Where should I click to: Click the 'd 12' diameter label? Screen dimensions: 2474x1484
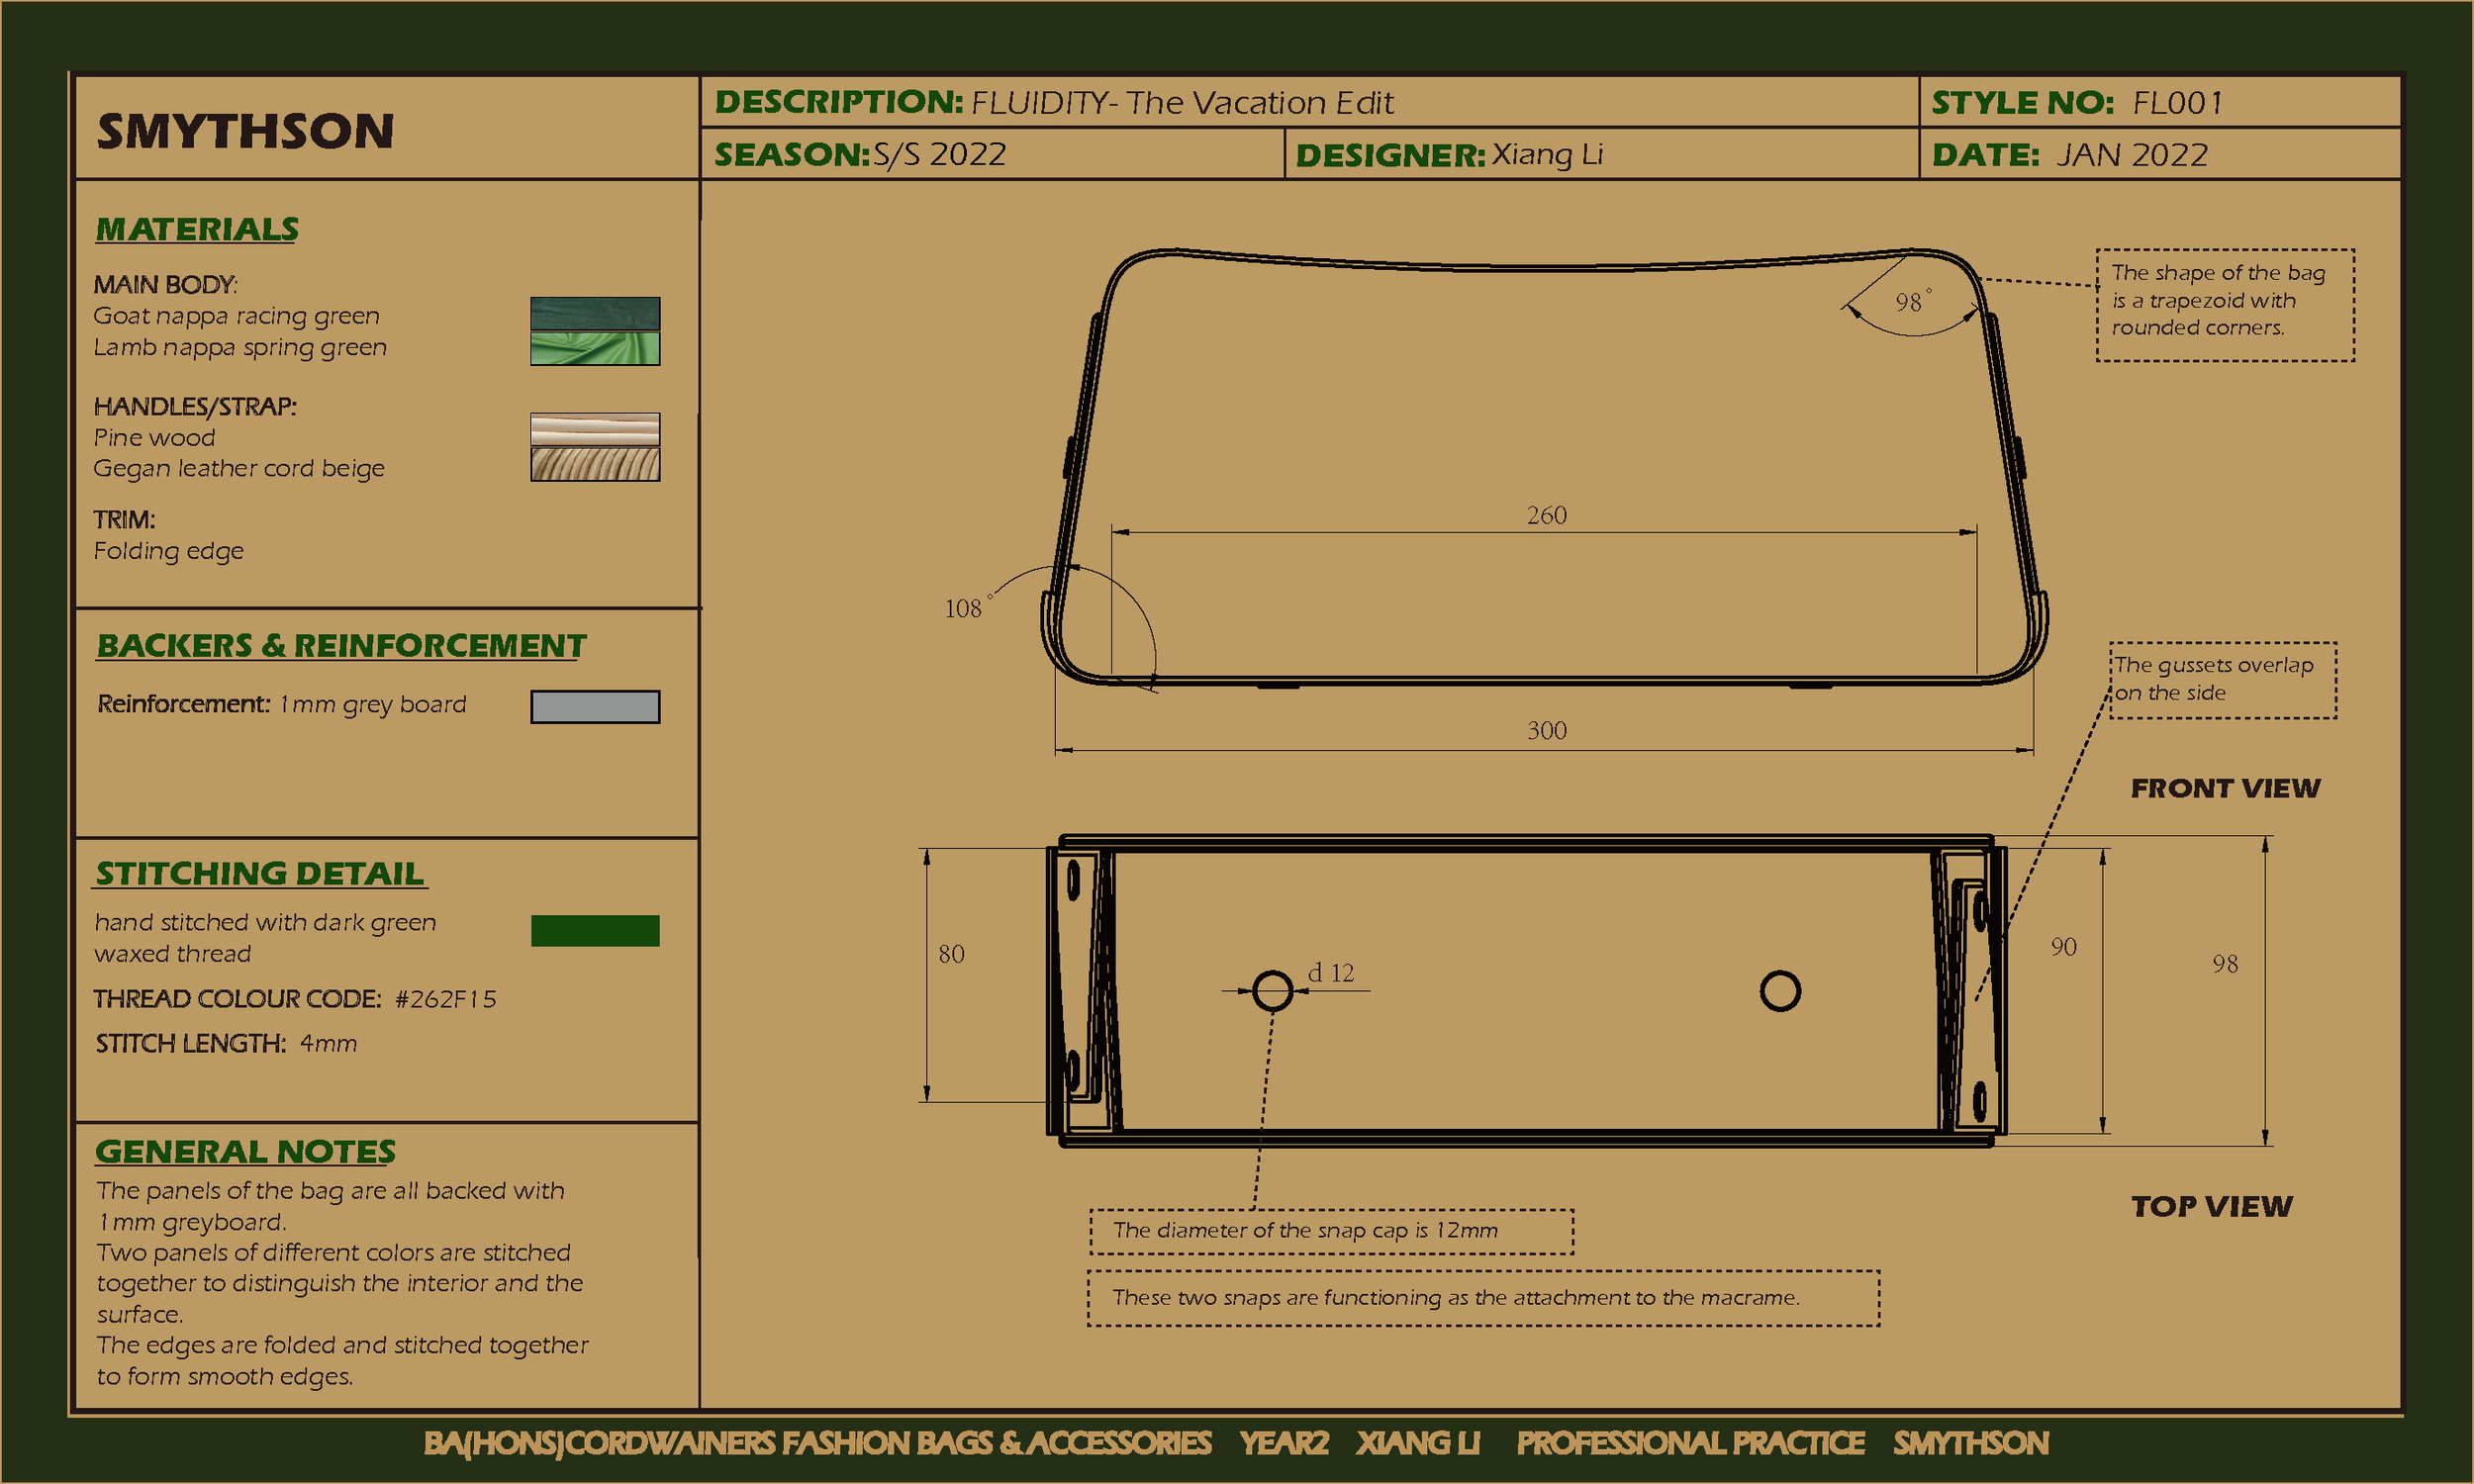pyautogui.click(x=1331, y=972)
